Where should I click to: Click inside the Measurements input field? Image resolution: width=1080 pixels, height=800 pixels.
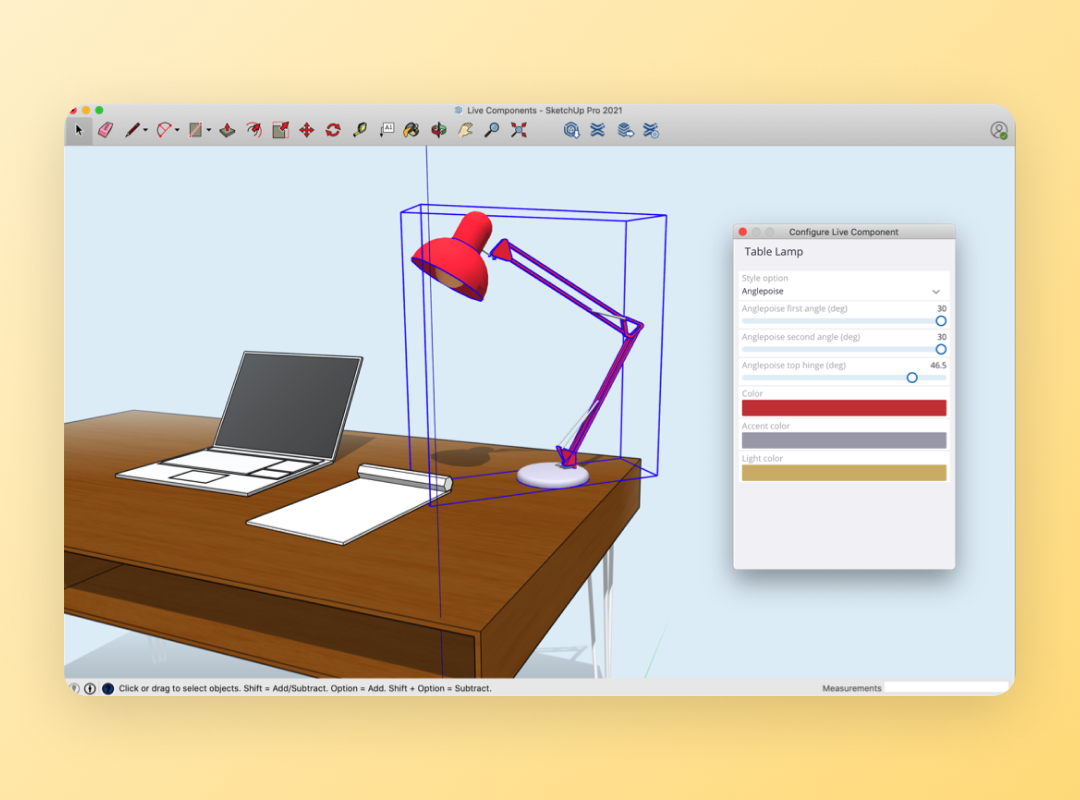point(945,688)
